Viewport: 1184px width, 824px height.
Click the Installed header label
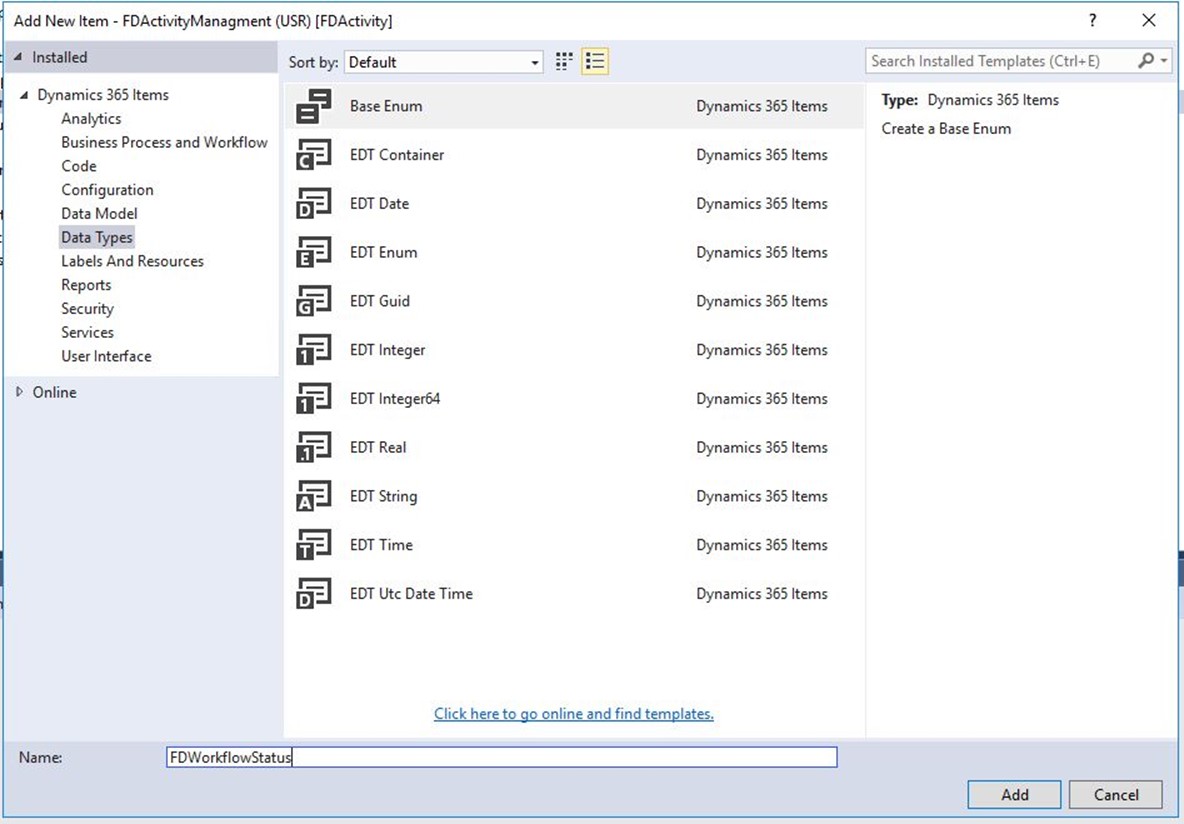(60, 57)
